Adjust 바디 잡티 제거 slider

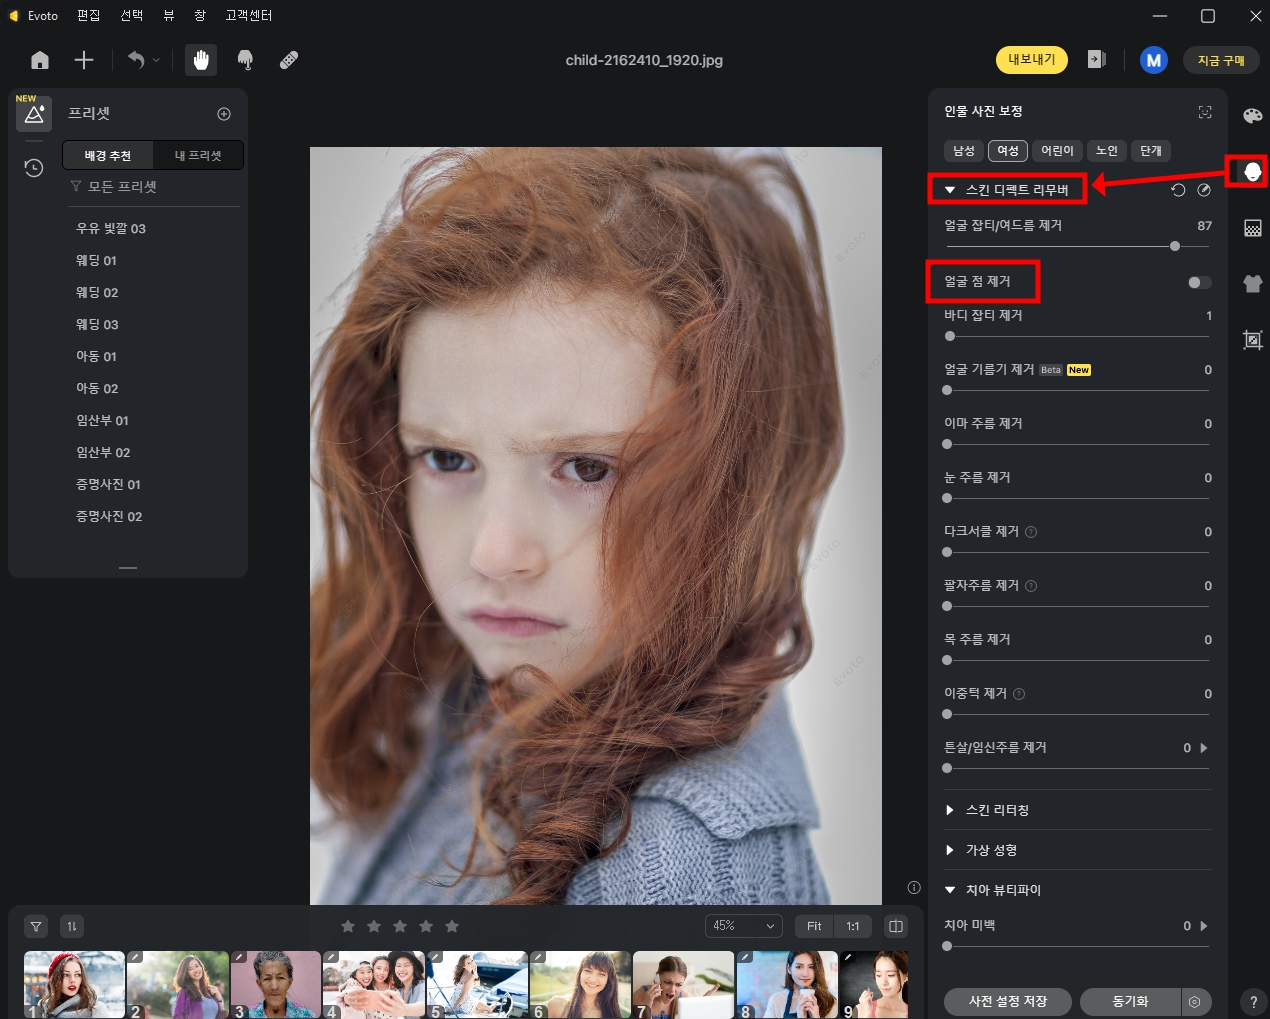coord(1078,336)
